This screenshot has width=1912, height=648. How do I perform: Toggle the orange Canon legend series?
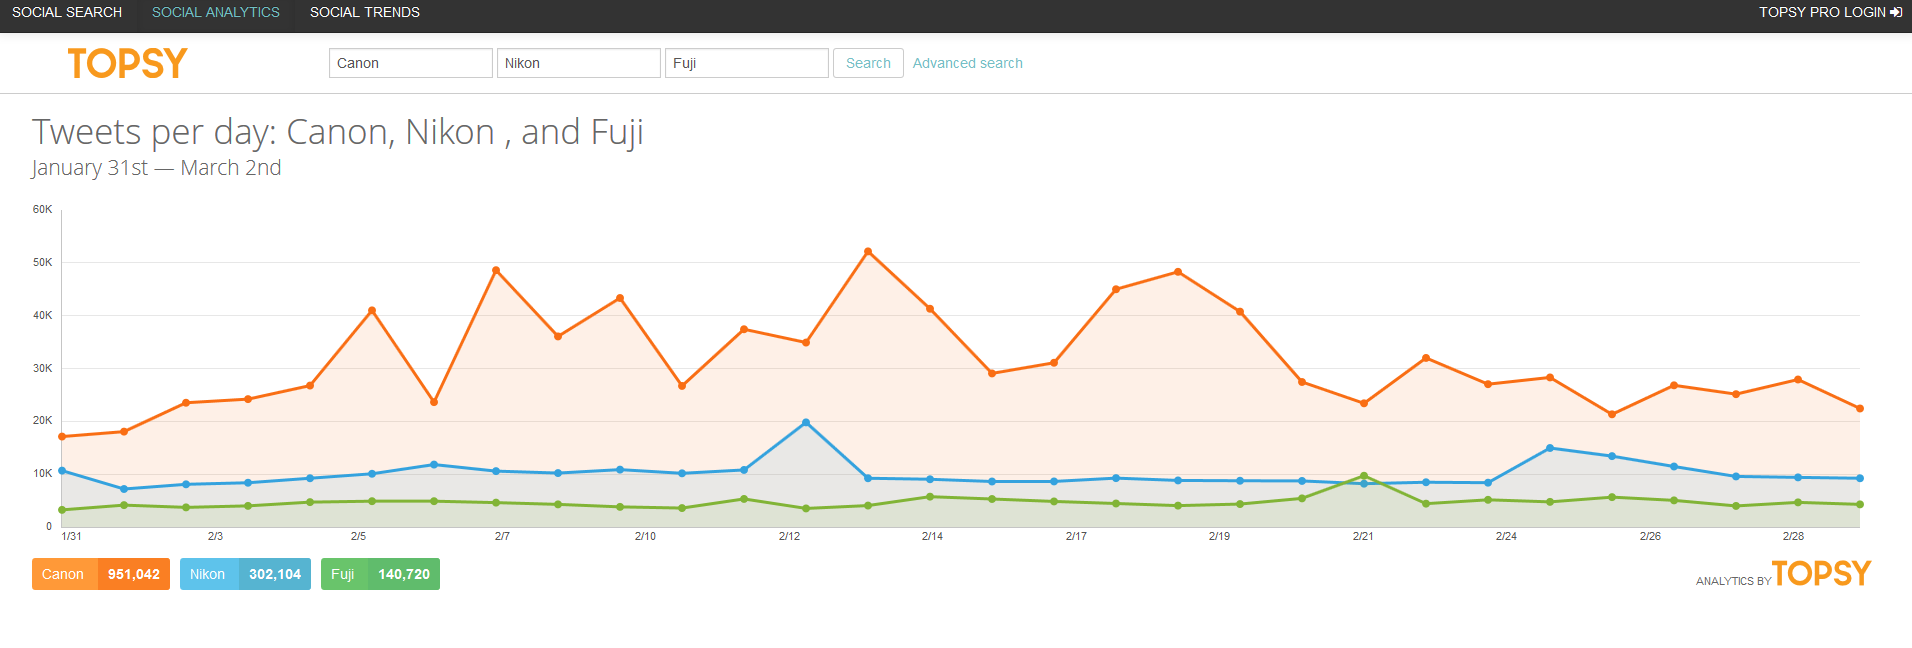[101, 574]
